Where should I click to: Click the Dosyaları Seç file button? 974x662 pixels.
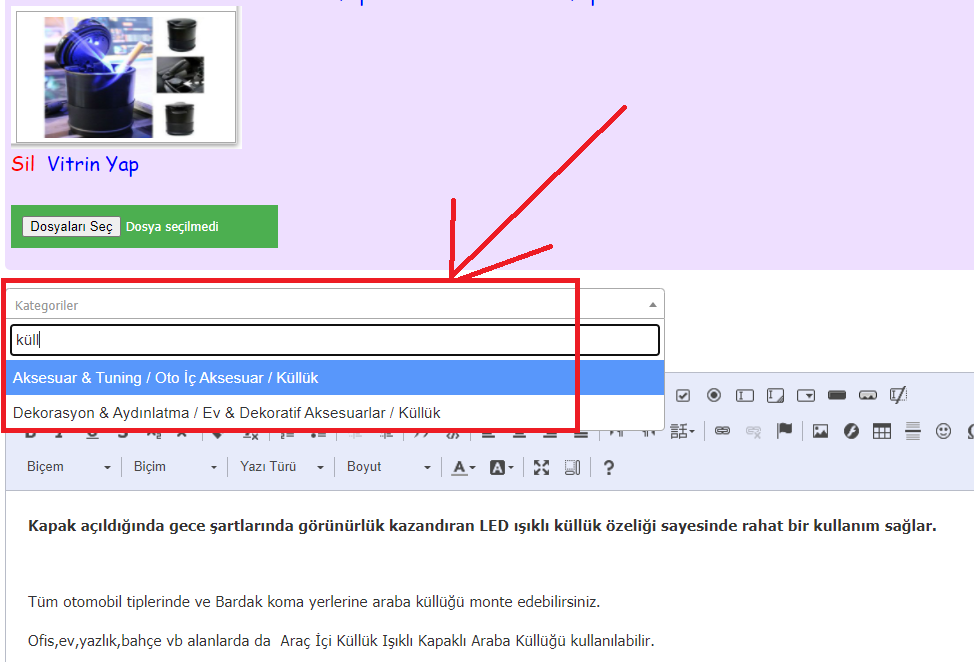pos(71,226)
